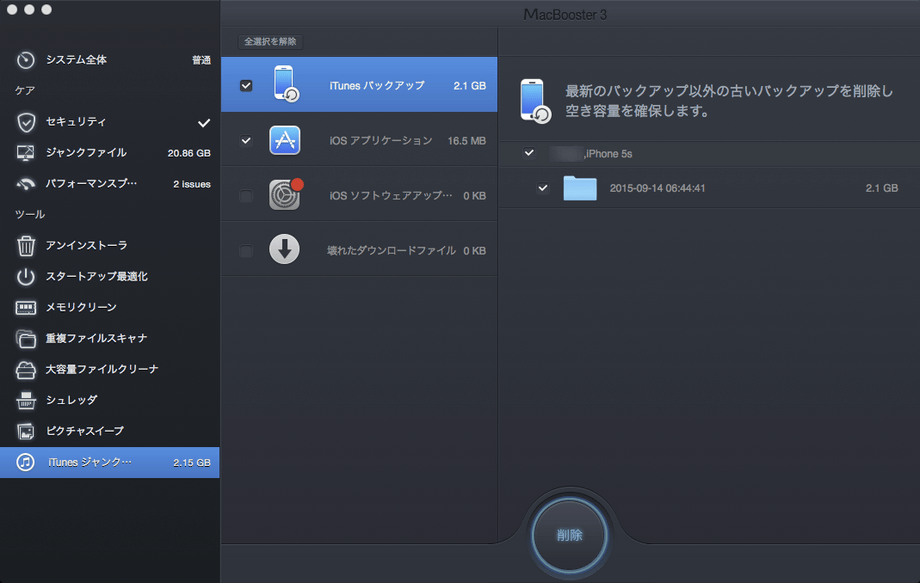Click the 普通 system status label
The height and width of the screenshot is (583, 920).
pos(201,60)
